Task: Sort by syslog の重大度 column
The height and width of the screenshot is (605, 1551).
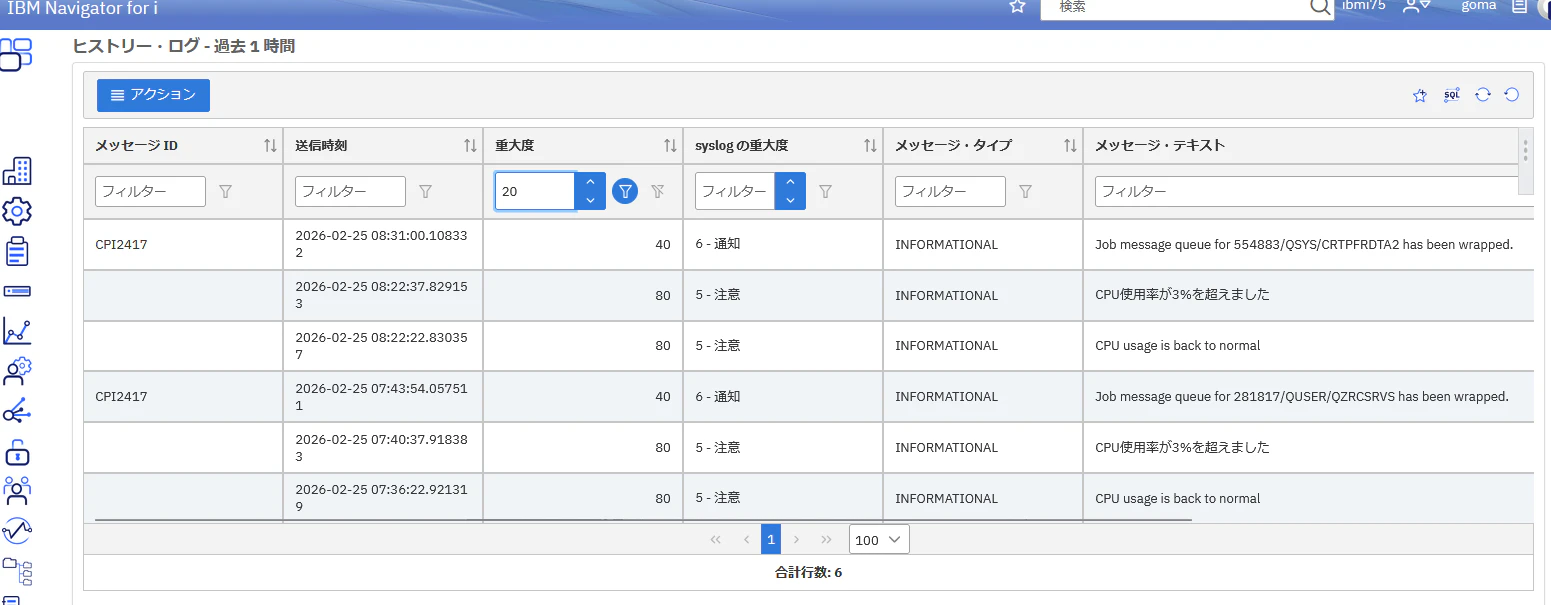Action: pyautogui.click(x=870, y=146)
